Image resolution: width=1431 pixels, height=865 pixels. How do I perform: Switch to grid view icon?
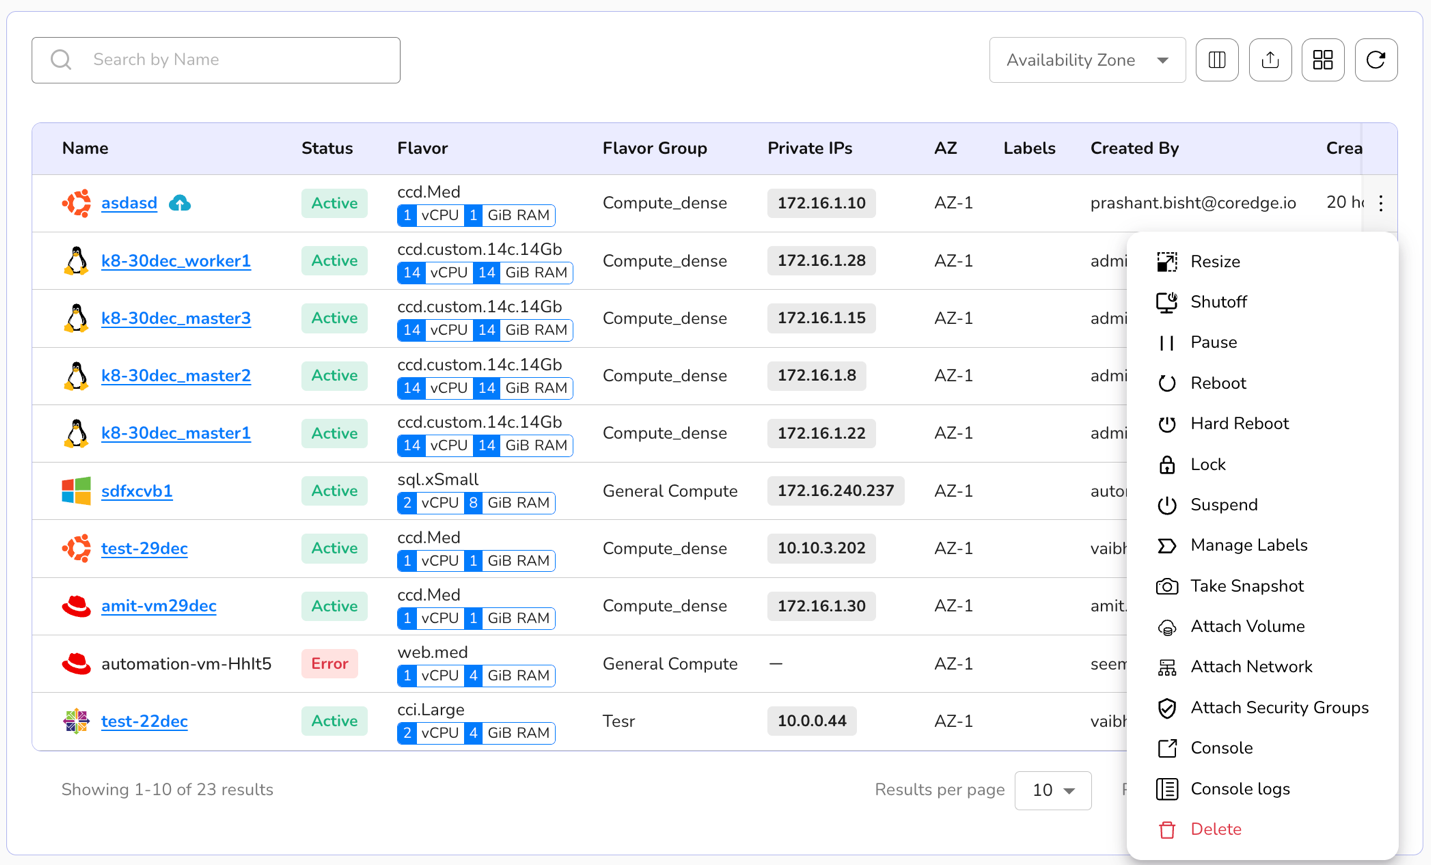tap(1323, 60)
